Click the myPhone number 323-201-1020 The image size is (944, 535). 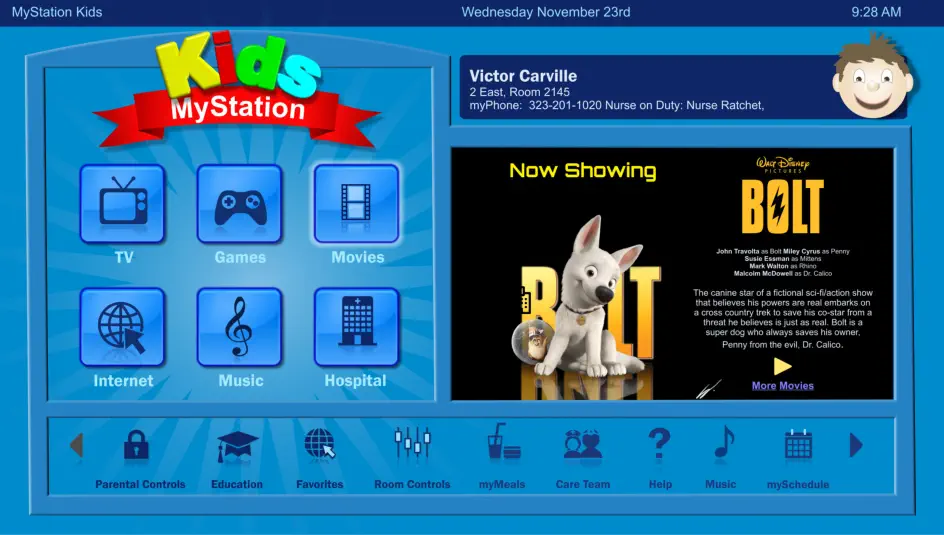pyautogui.click(x=565, y=105)
